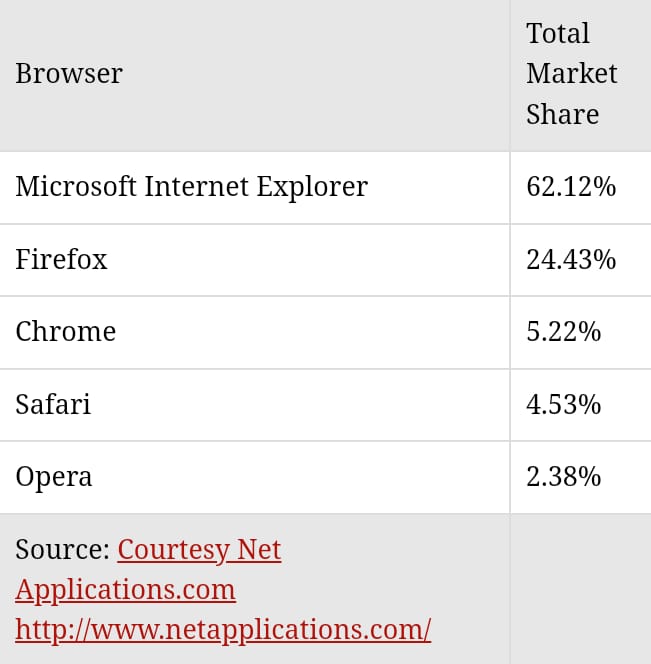The width and height of the screenshot is (651, 664).
Task: Select the 4.53% market share value
Action: tap(563, 405)
